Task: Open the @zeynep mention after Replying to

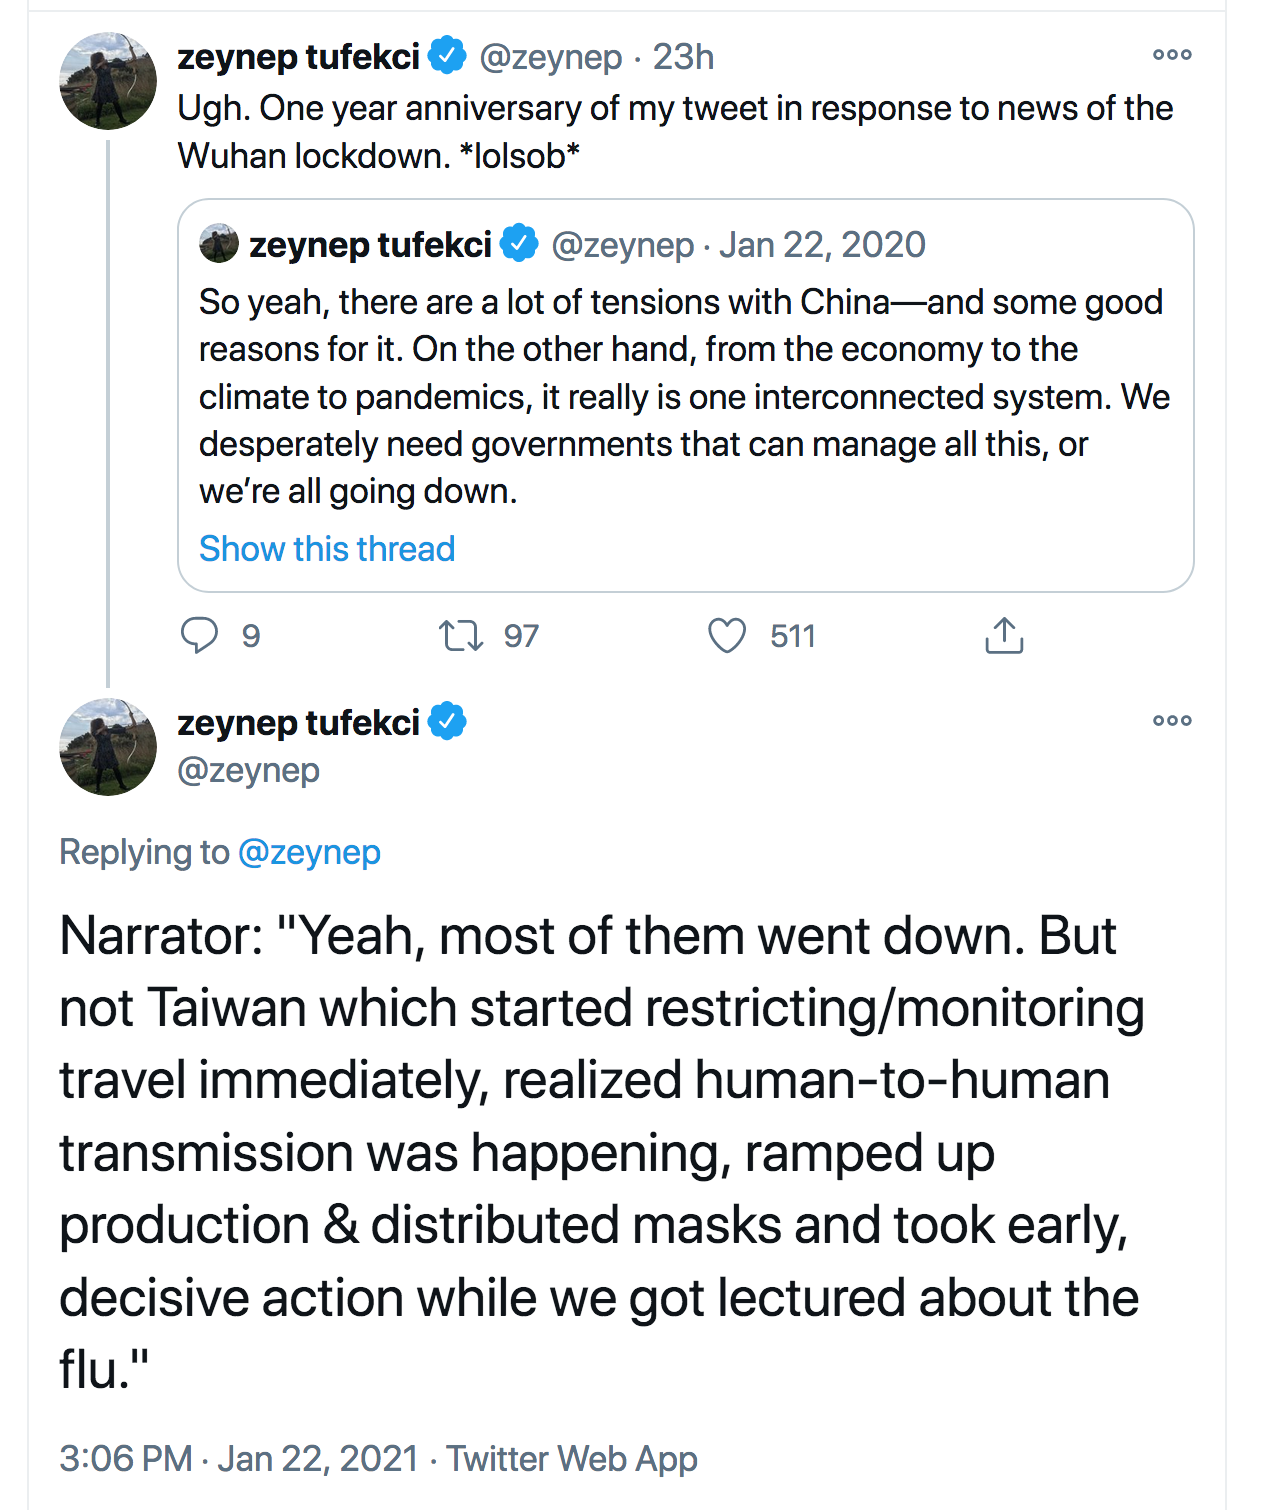Action: pyautogui.click(x=309, y=852)
